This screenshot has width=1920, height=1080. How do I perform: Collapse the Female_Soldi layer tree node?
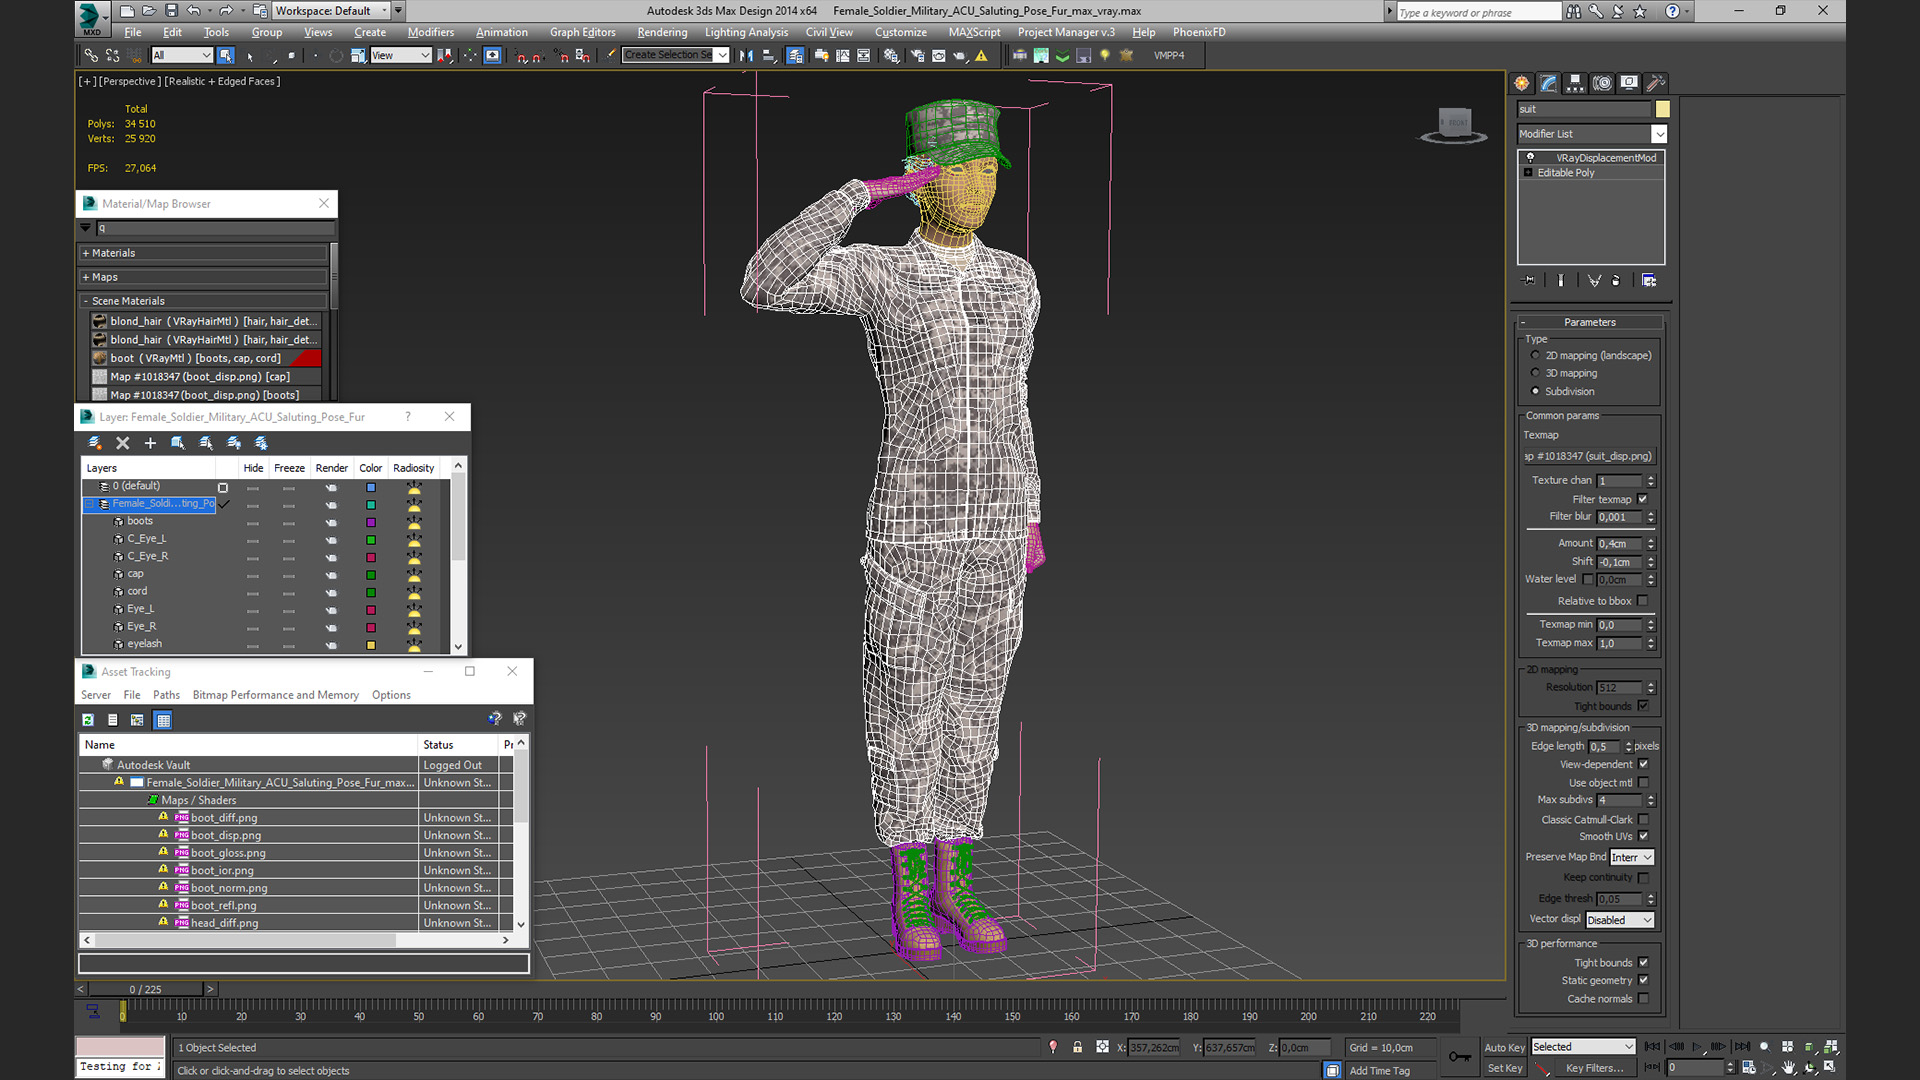point(90,504)
